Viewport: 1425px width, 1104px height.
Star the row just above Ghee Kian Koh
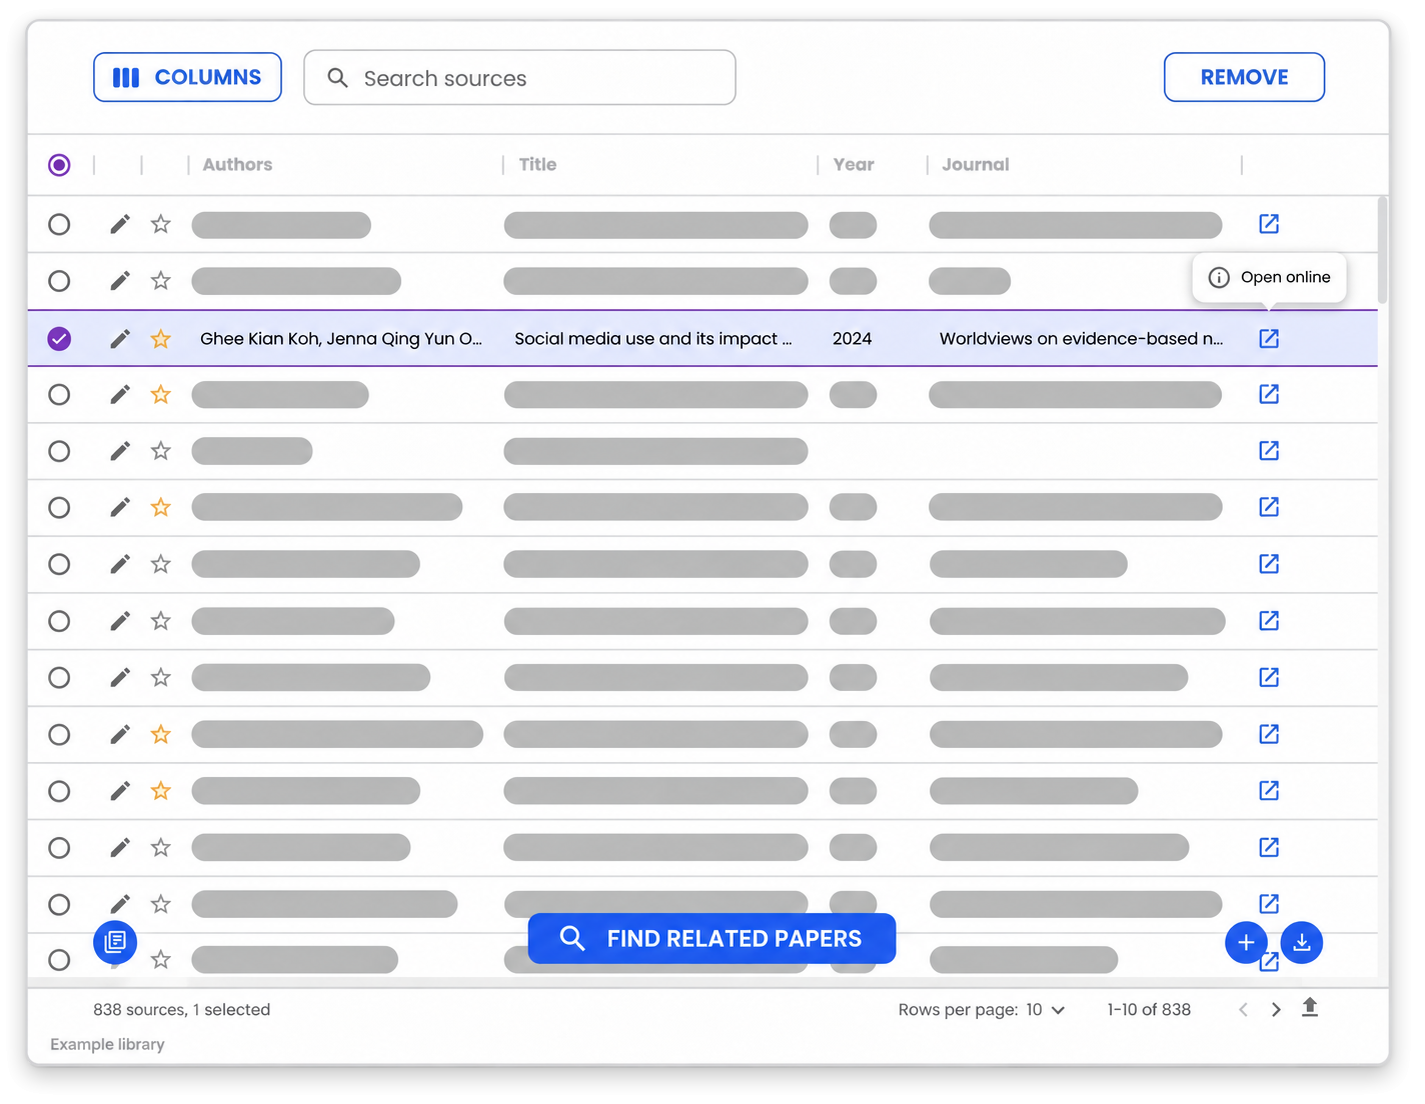[161, 281]
